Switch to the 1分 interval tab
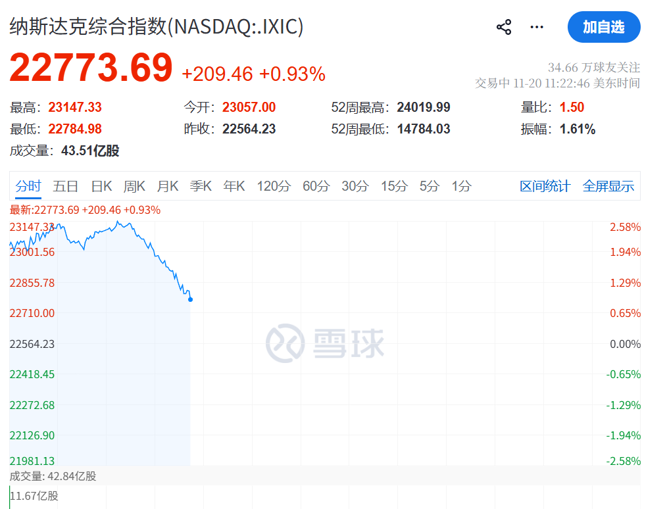 tap(461, 186)
